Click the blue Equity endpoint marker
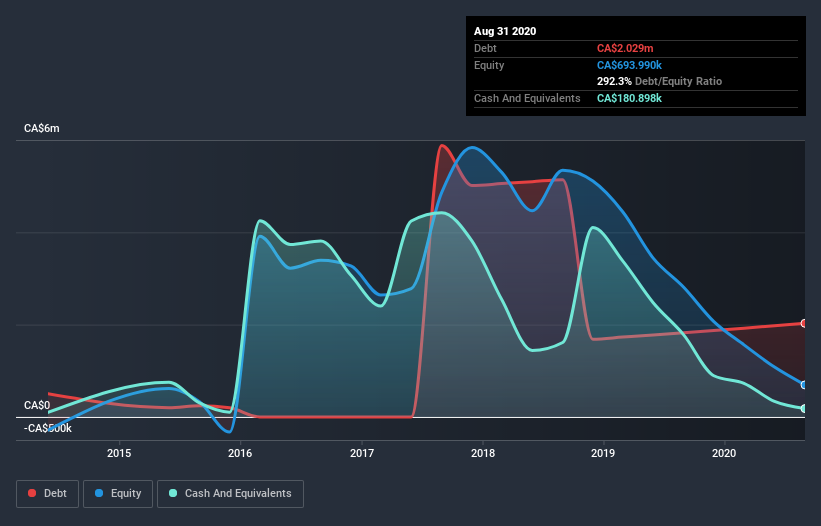The image size is (821, 526). coord(804,385)
